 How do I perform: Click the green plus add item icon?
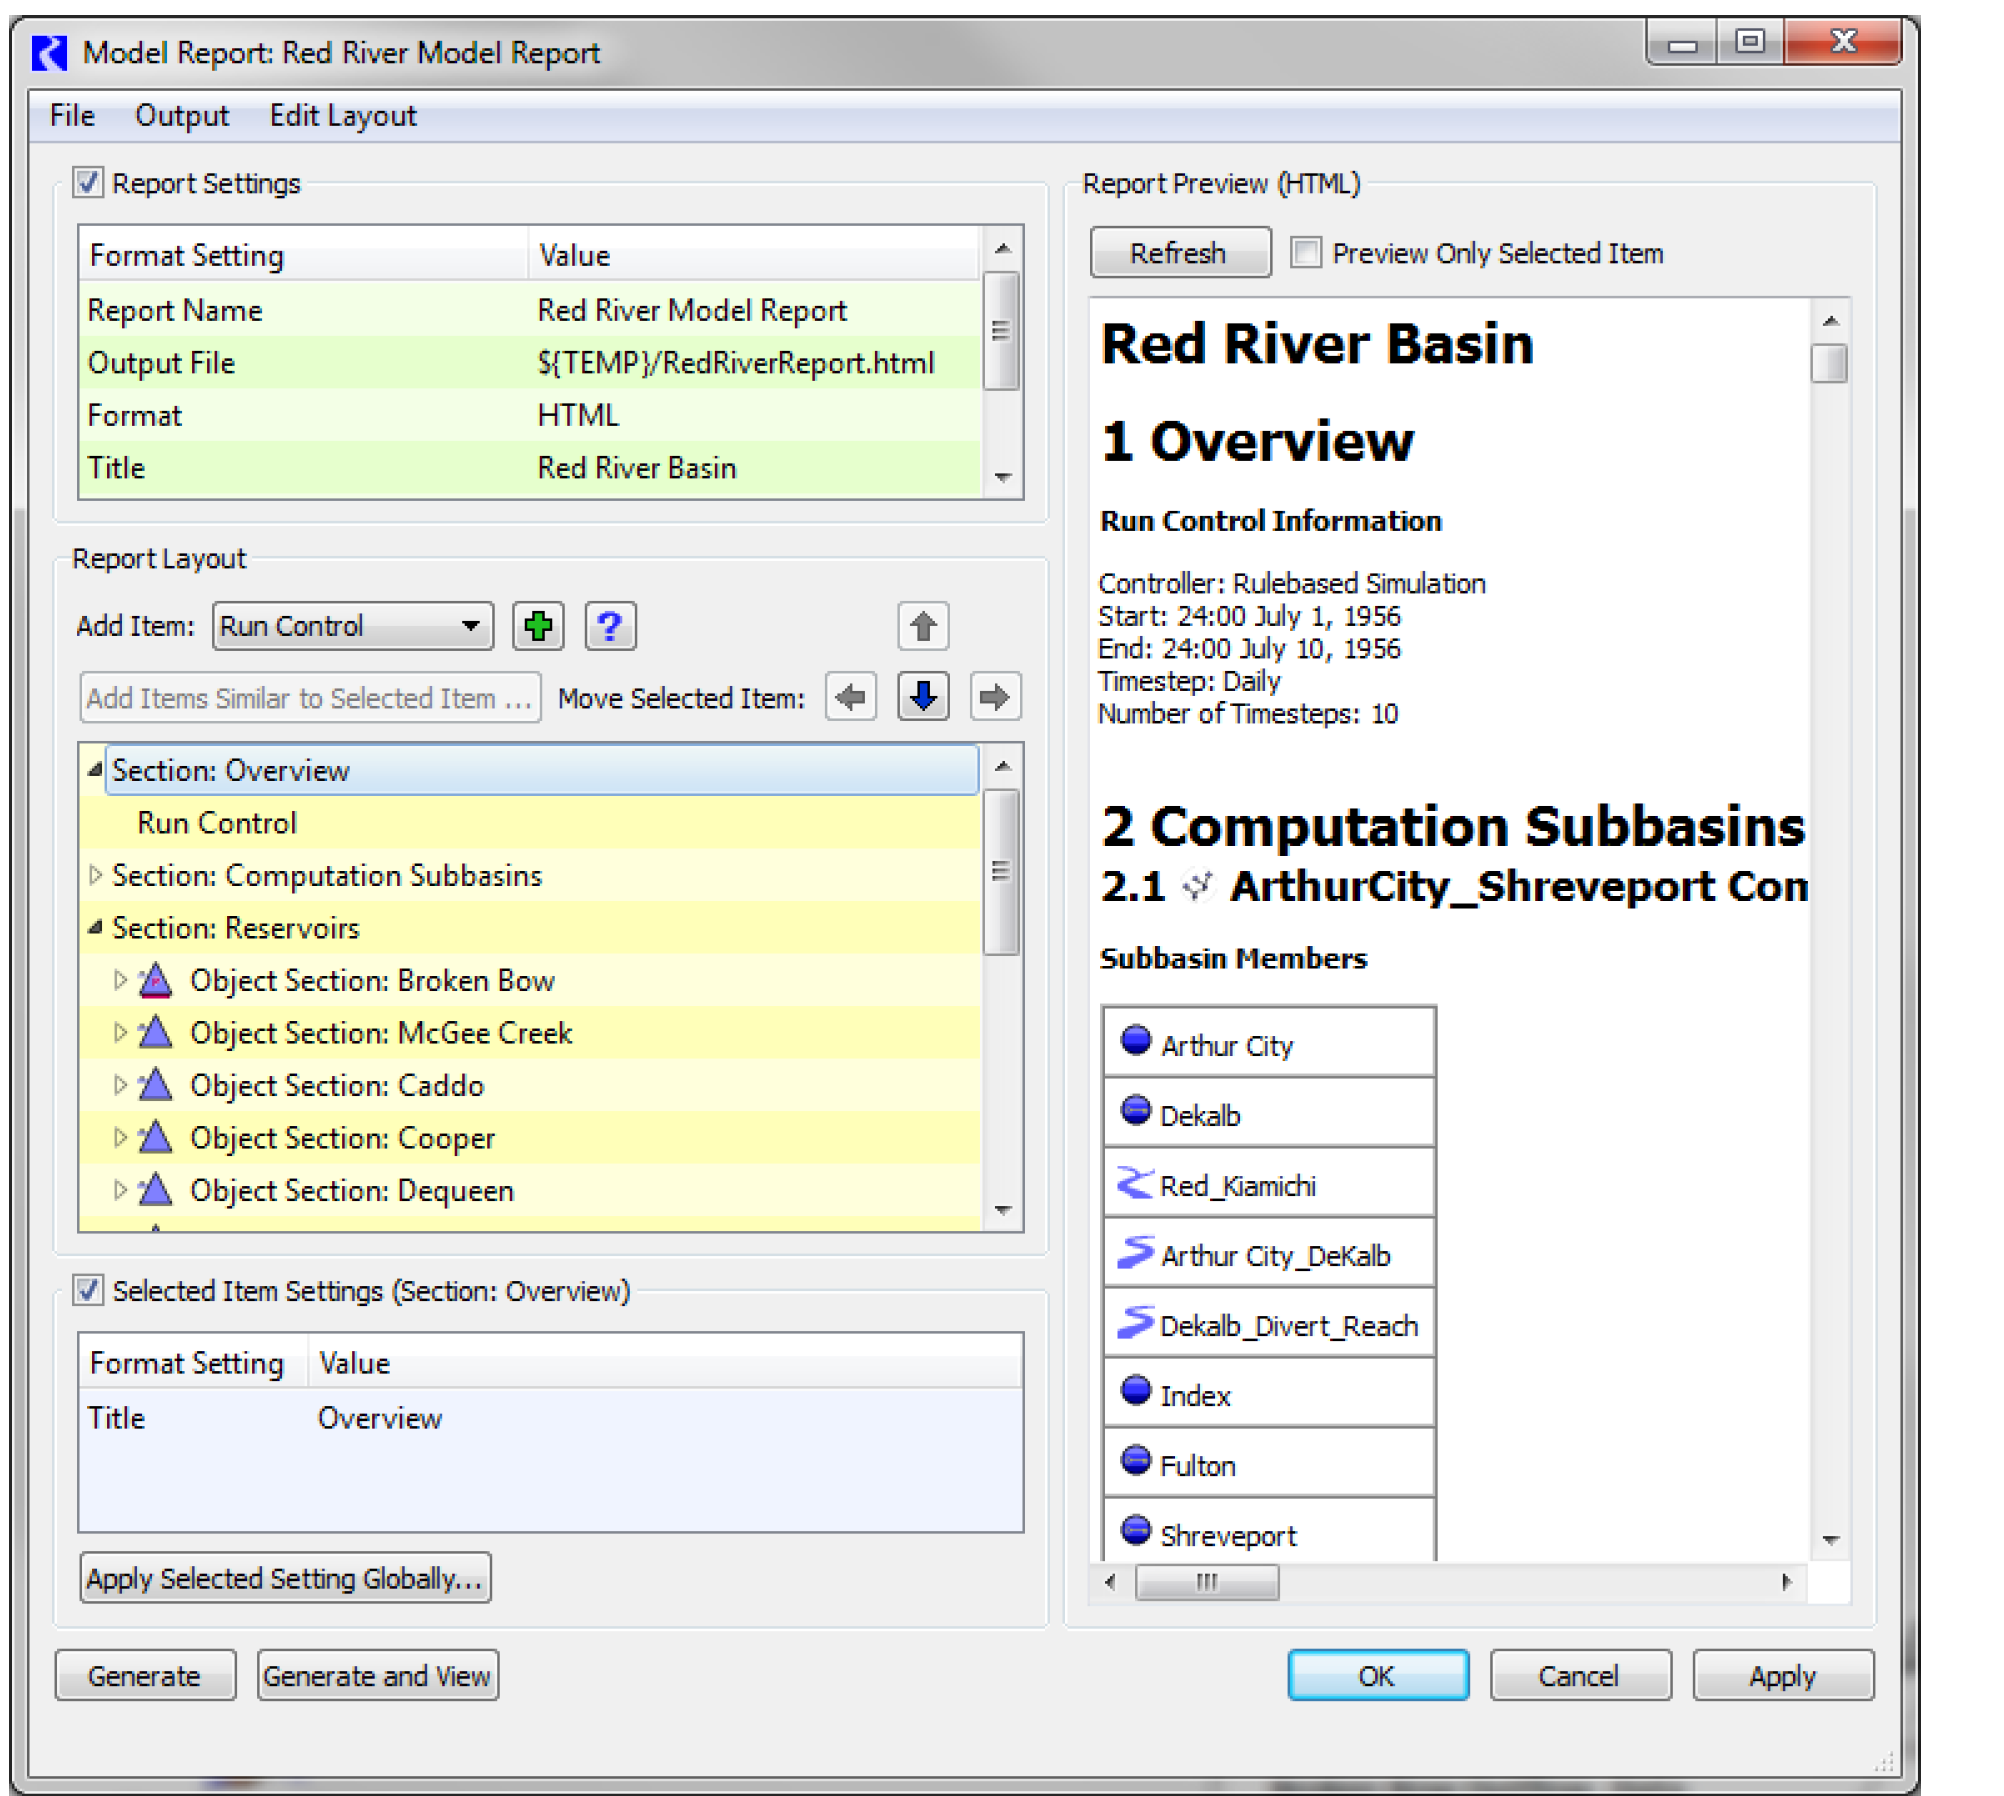pyautogui.click(x=538, y=627)
